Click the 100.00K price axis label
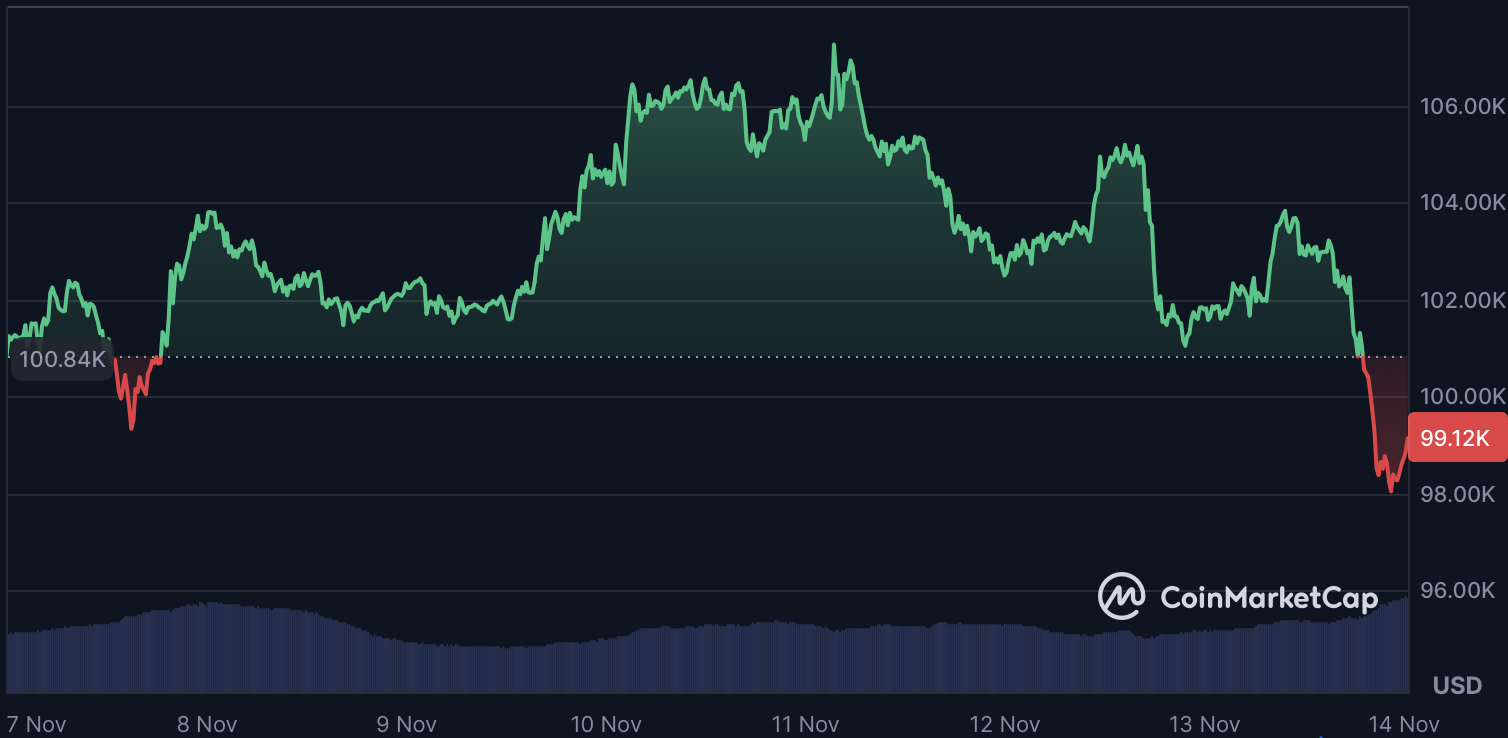Image resolution: width=1508 pixels, height=738 pixels. point(1463,397)
